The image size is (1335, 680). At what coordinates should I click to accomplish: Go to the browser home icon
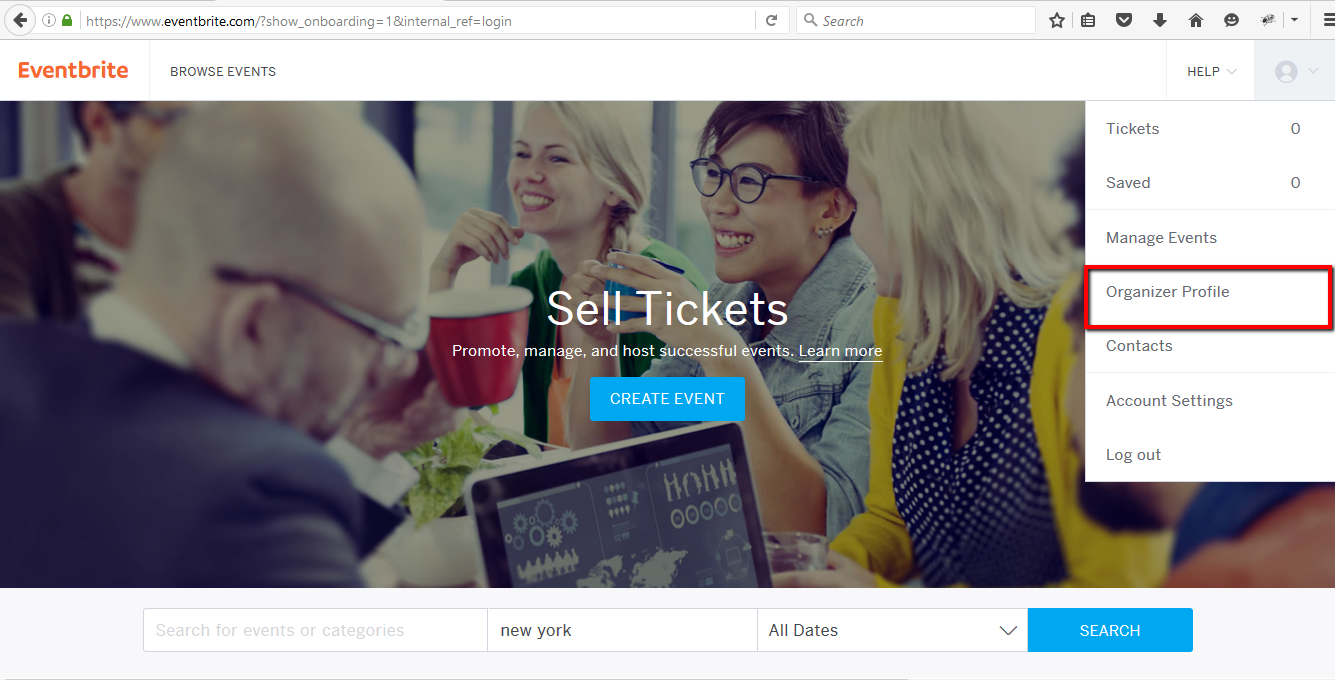click(x=1195, y=20)
